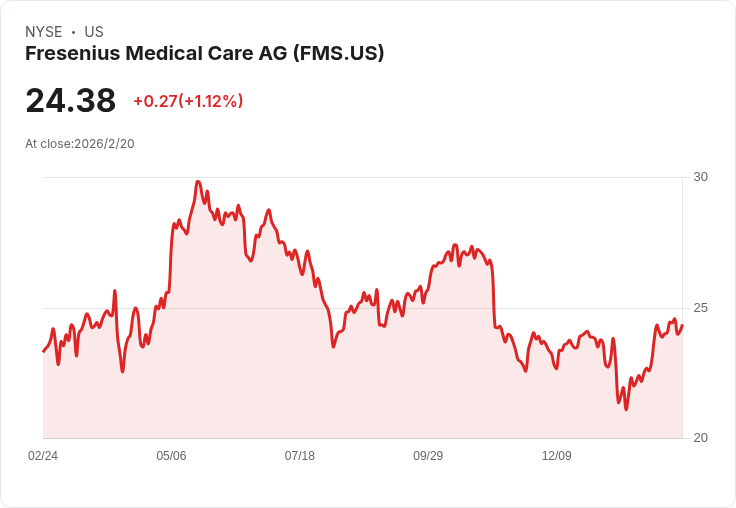Click the US market label
The height and width of the screenshot is (508, 736).
(94, 32)
